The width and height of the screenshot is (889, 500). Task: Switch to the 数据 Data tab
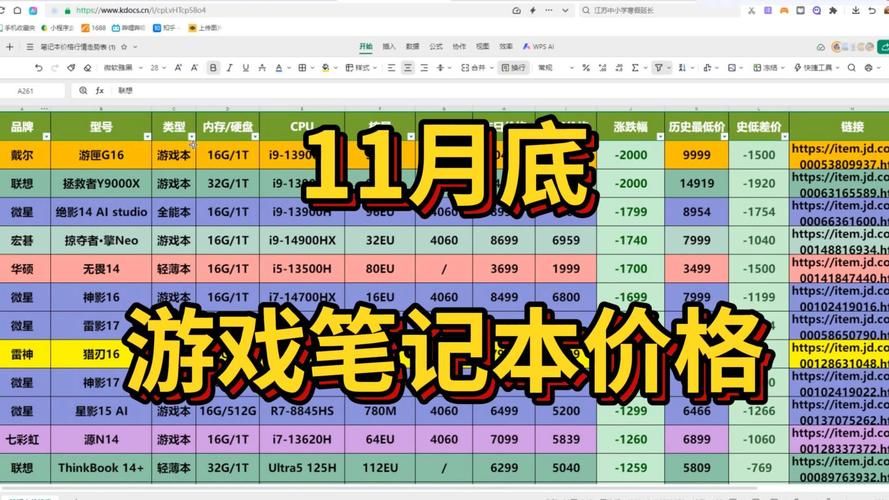pos(413,46)
